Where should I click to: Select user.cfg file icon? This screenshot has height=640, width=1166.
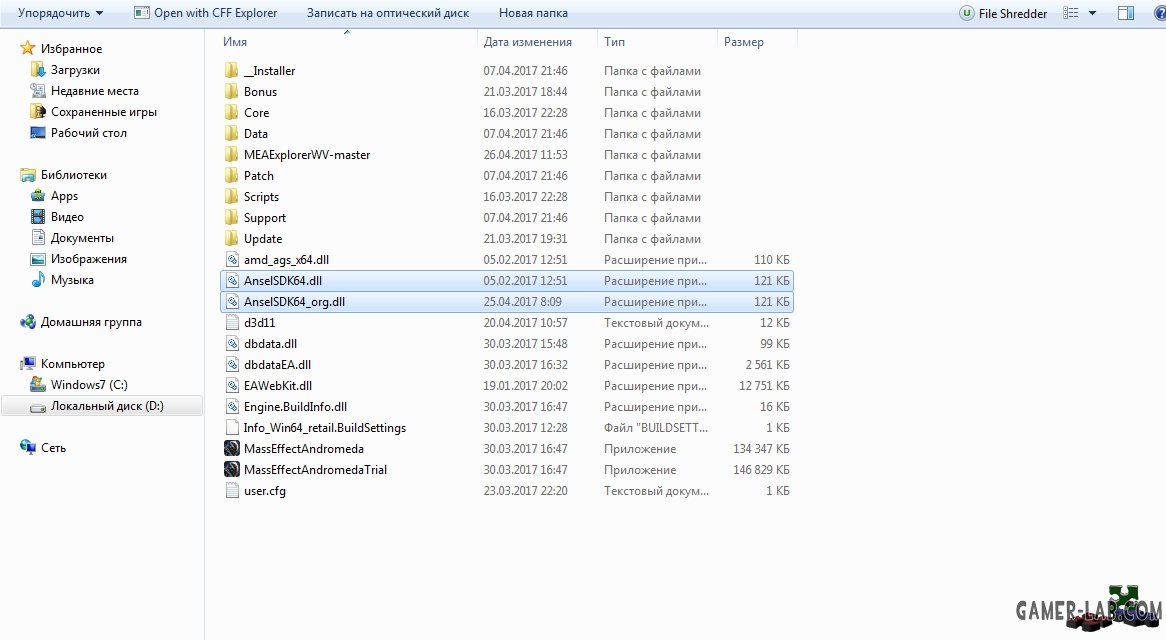pos(232,491)
